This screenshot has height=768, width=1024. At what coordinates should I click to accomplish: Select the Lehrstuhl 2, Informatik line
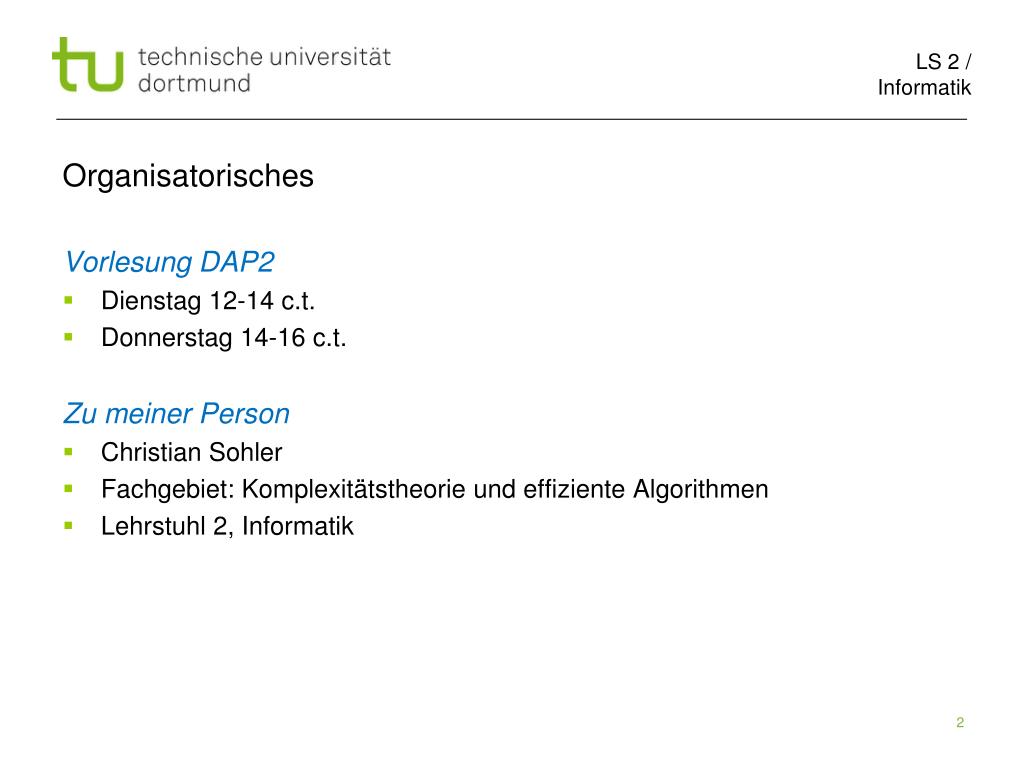227,526
